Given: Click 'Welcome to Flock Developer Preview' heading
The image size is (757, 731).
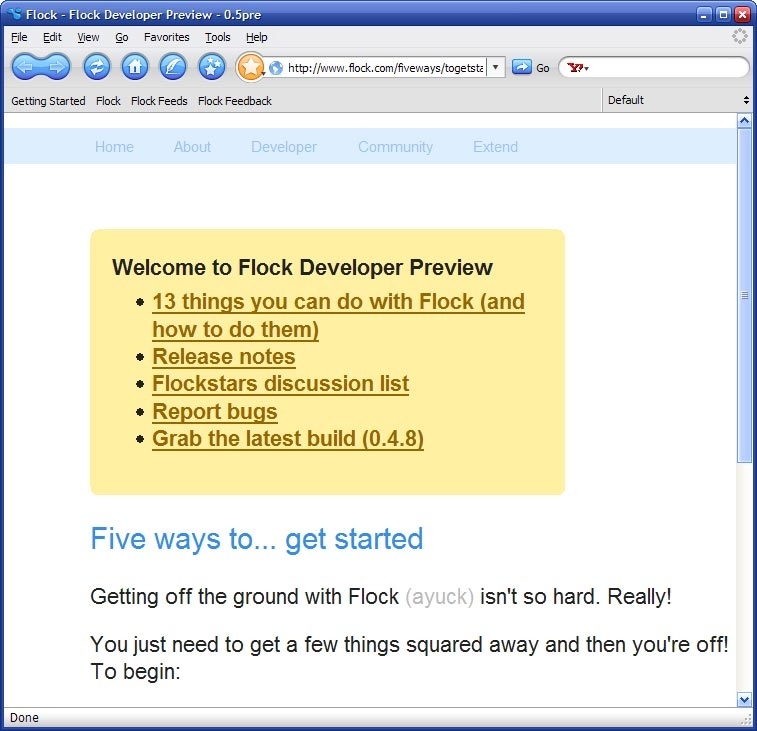Looking at the screenshot, I should pos(303,267).
